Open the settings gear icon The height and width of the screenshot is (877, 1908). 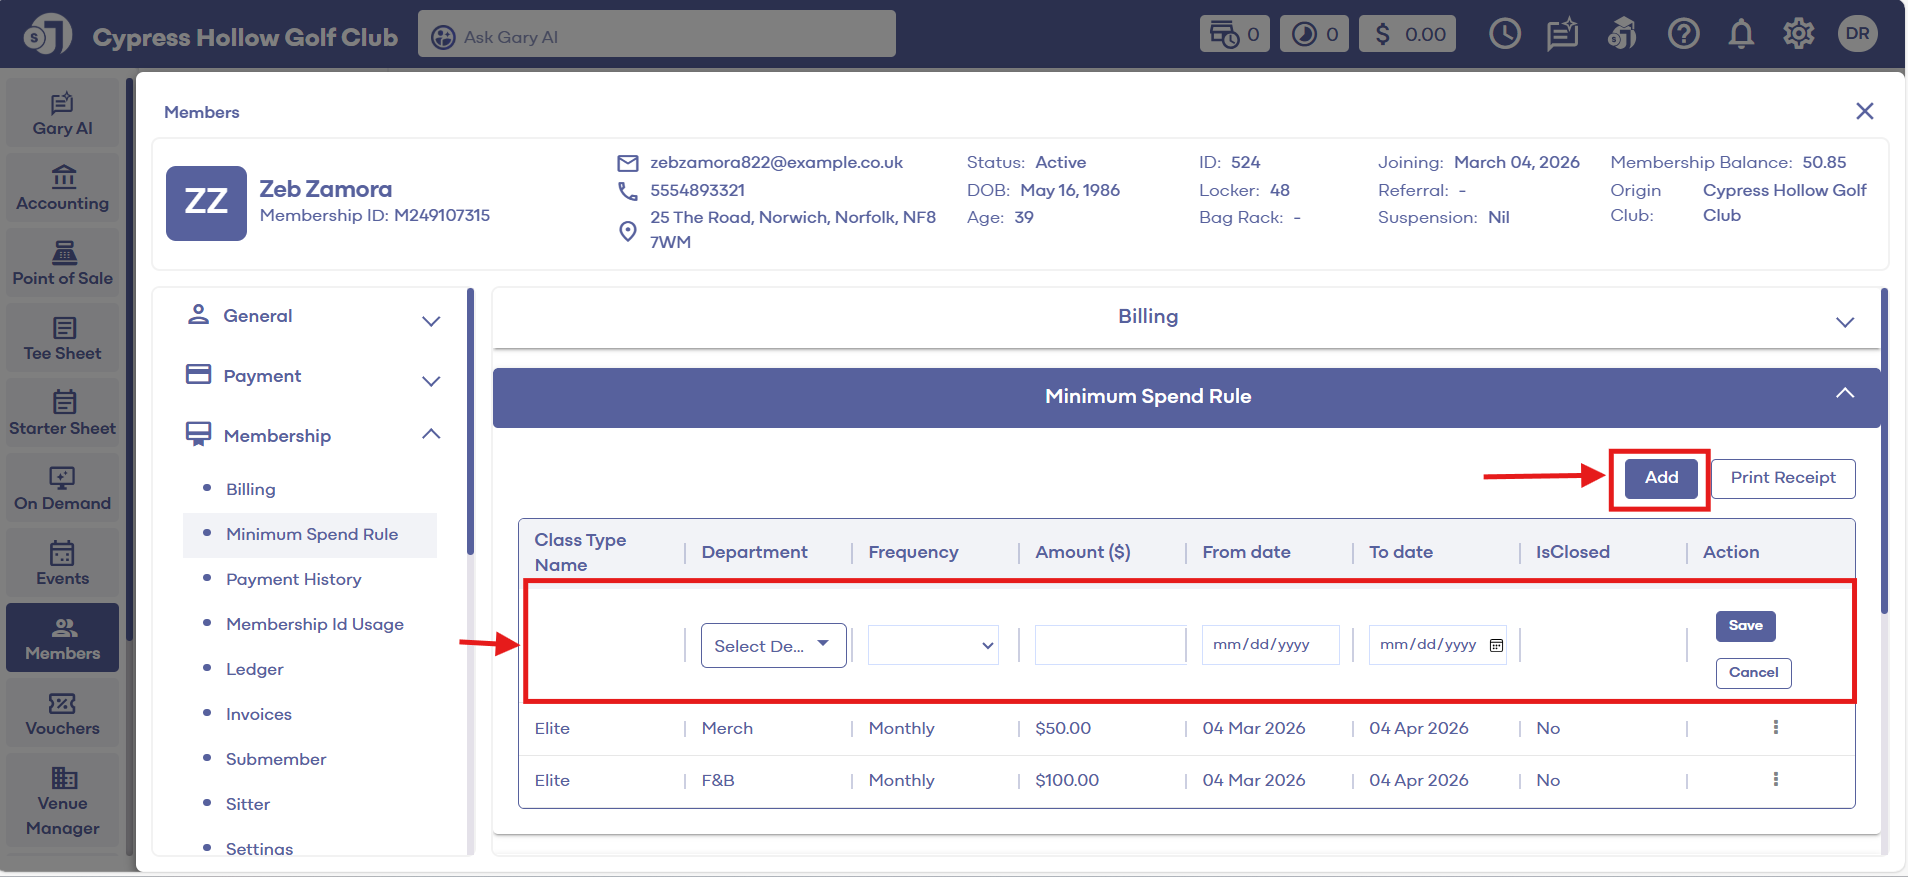tap(1798, 35)
